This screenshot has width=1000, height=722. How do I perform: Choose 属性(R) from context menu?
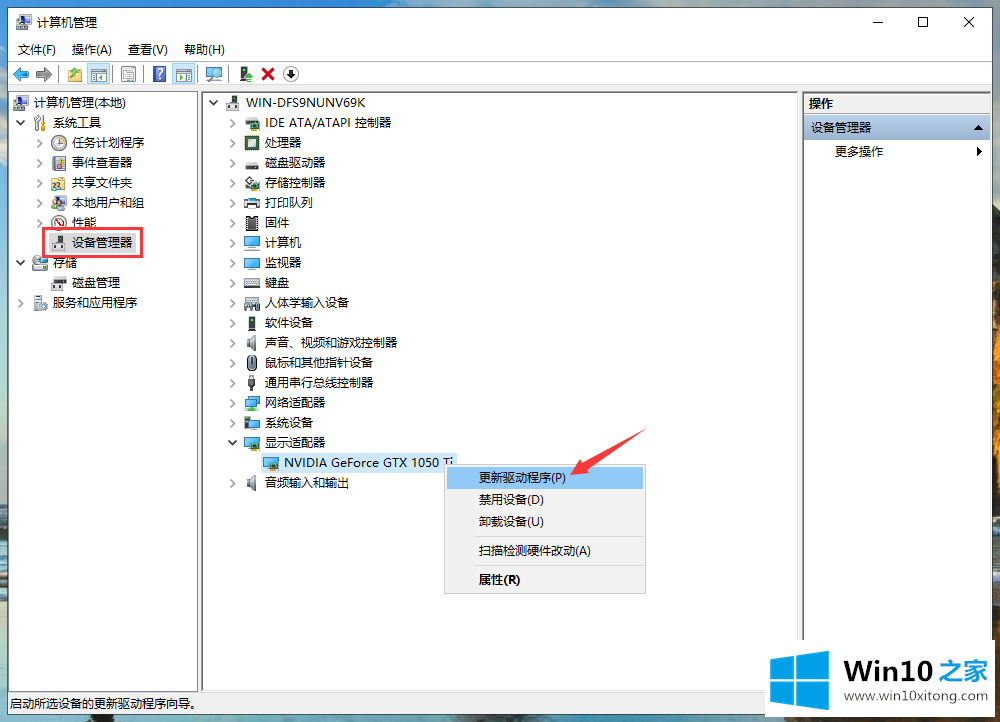point(545,580)
